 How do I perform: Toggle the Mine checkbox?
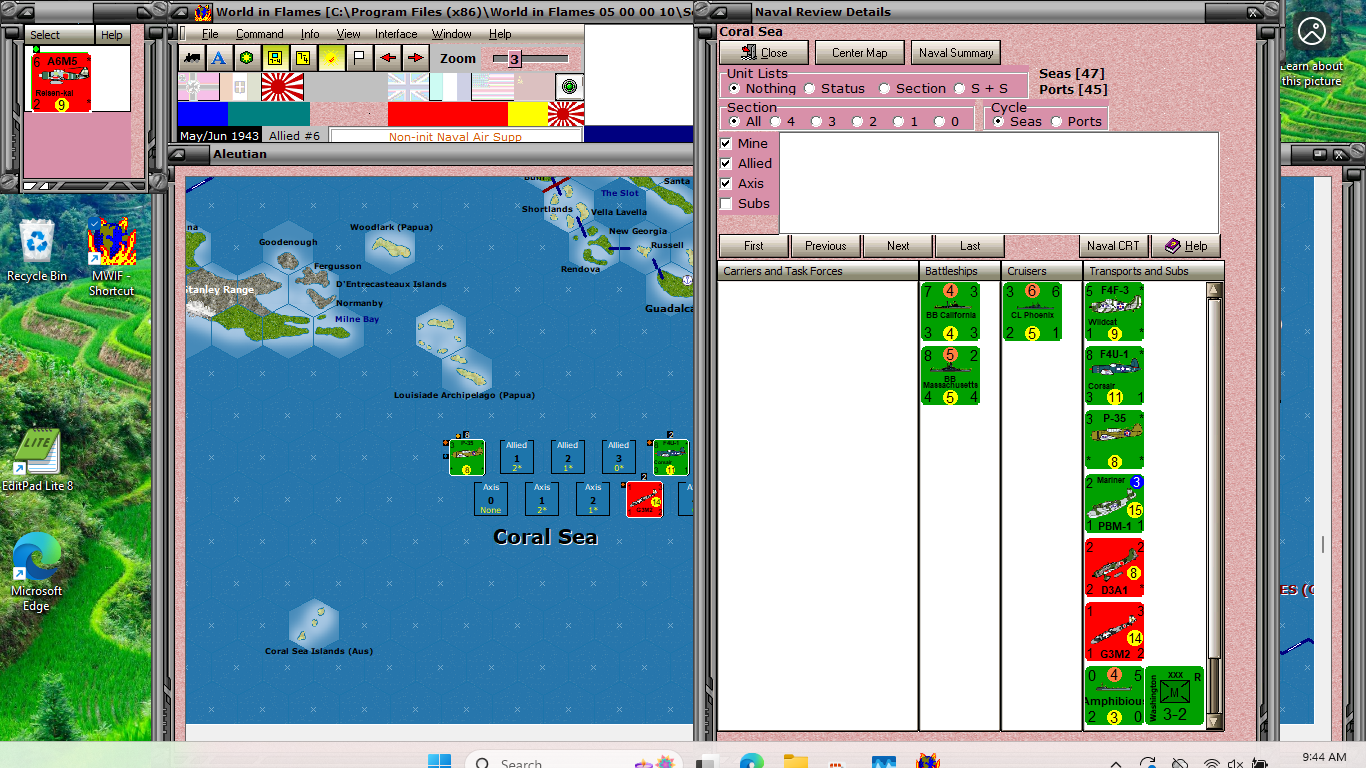(726, 143)
